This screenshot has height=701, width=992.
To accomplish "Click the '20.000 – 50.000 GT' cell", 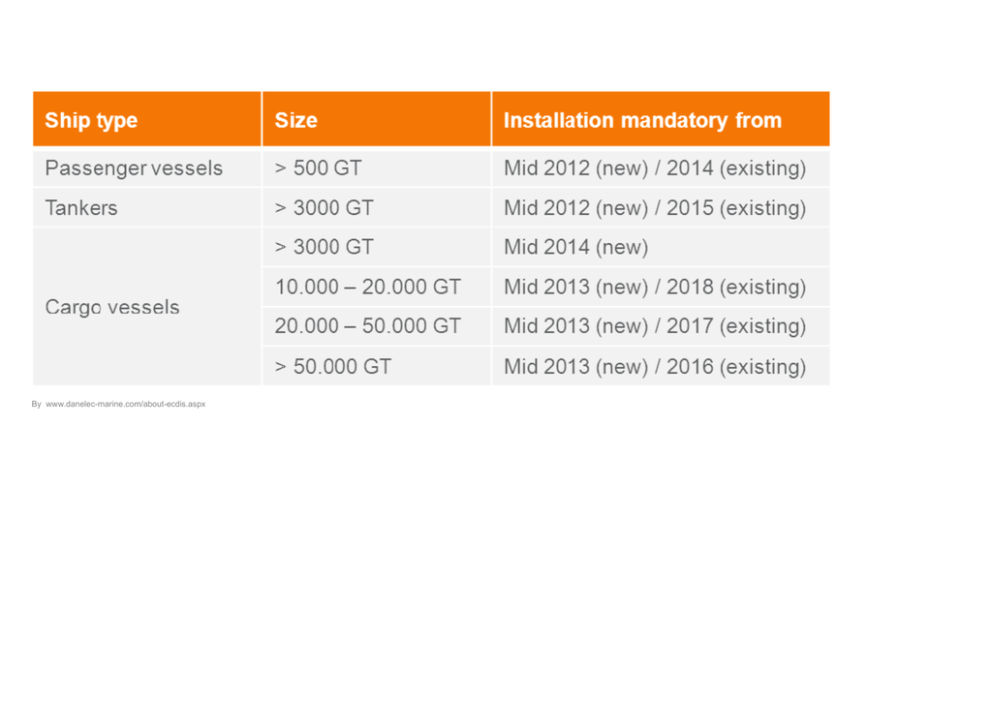I will click(x=368, y=326).
